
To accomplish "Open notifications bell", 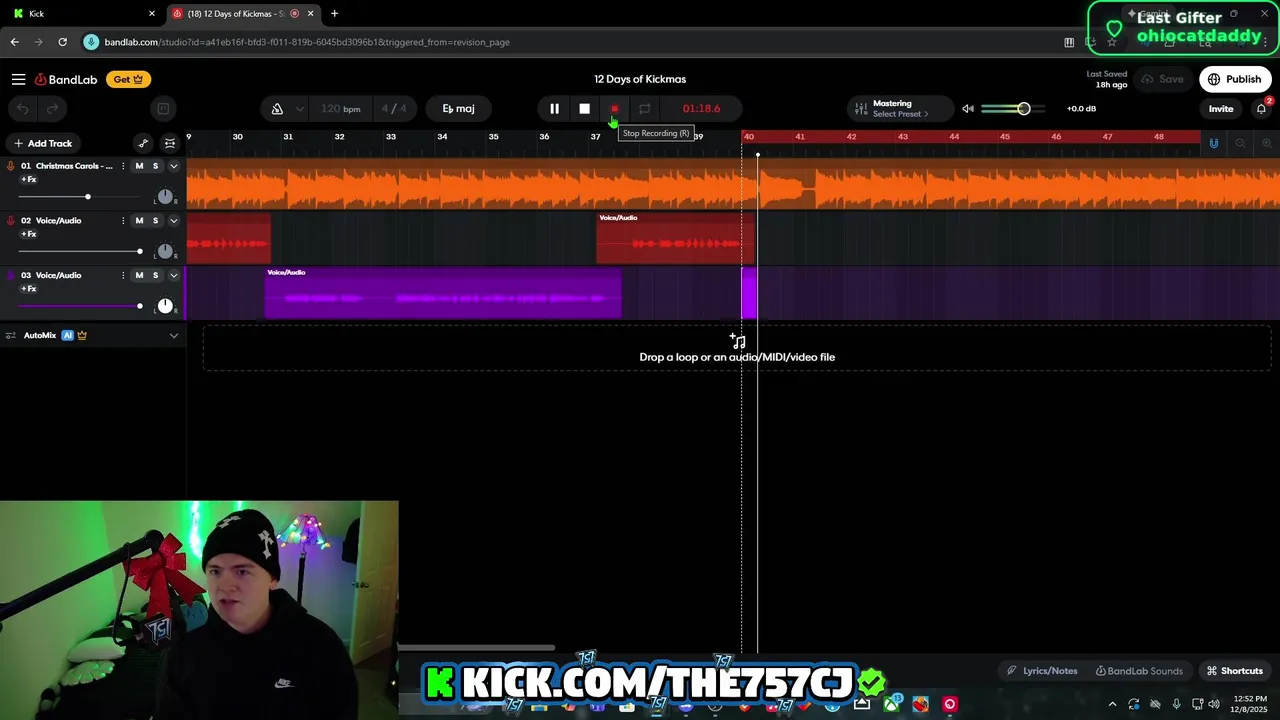I will click(1261, 109).
